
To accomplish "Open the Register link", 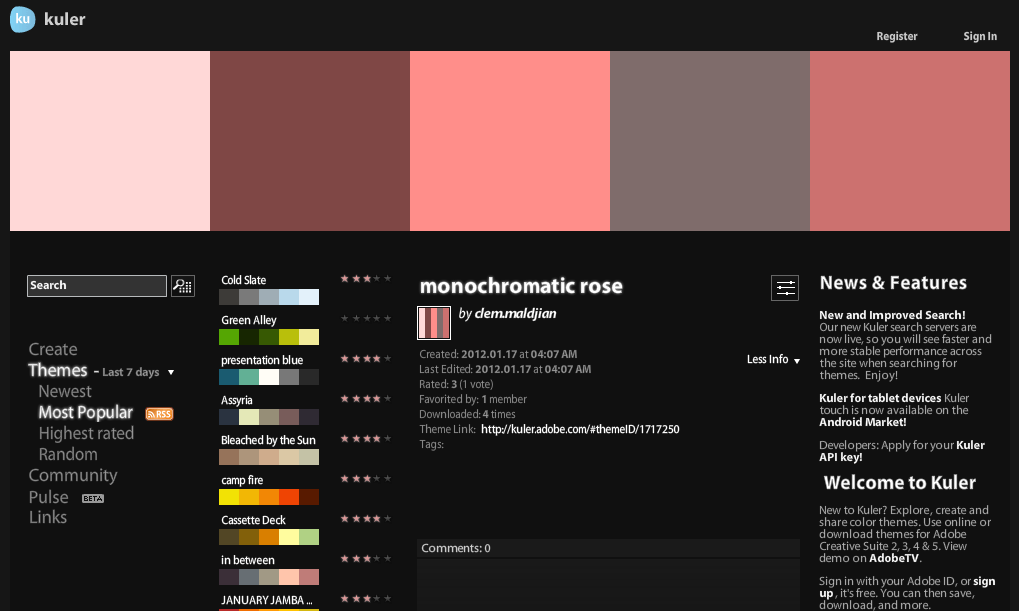I will coord(896,36).
